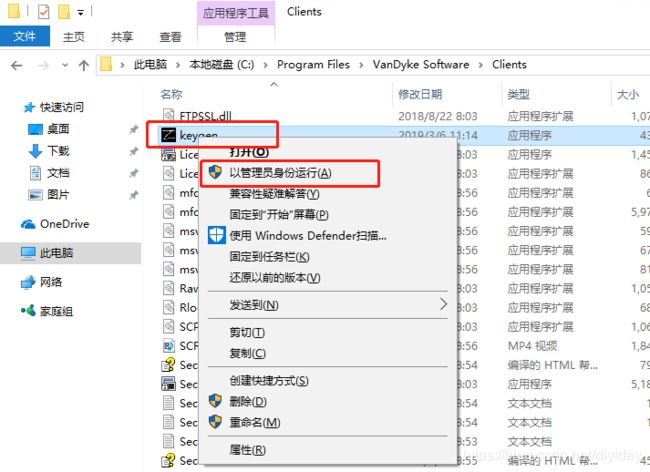Click VanDyke Software in the address breadcrumb

pyautogui.click(x=421, y=65)
